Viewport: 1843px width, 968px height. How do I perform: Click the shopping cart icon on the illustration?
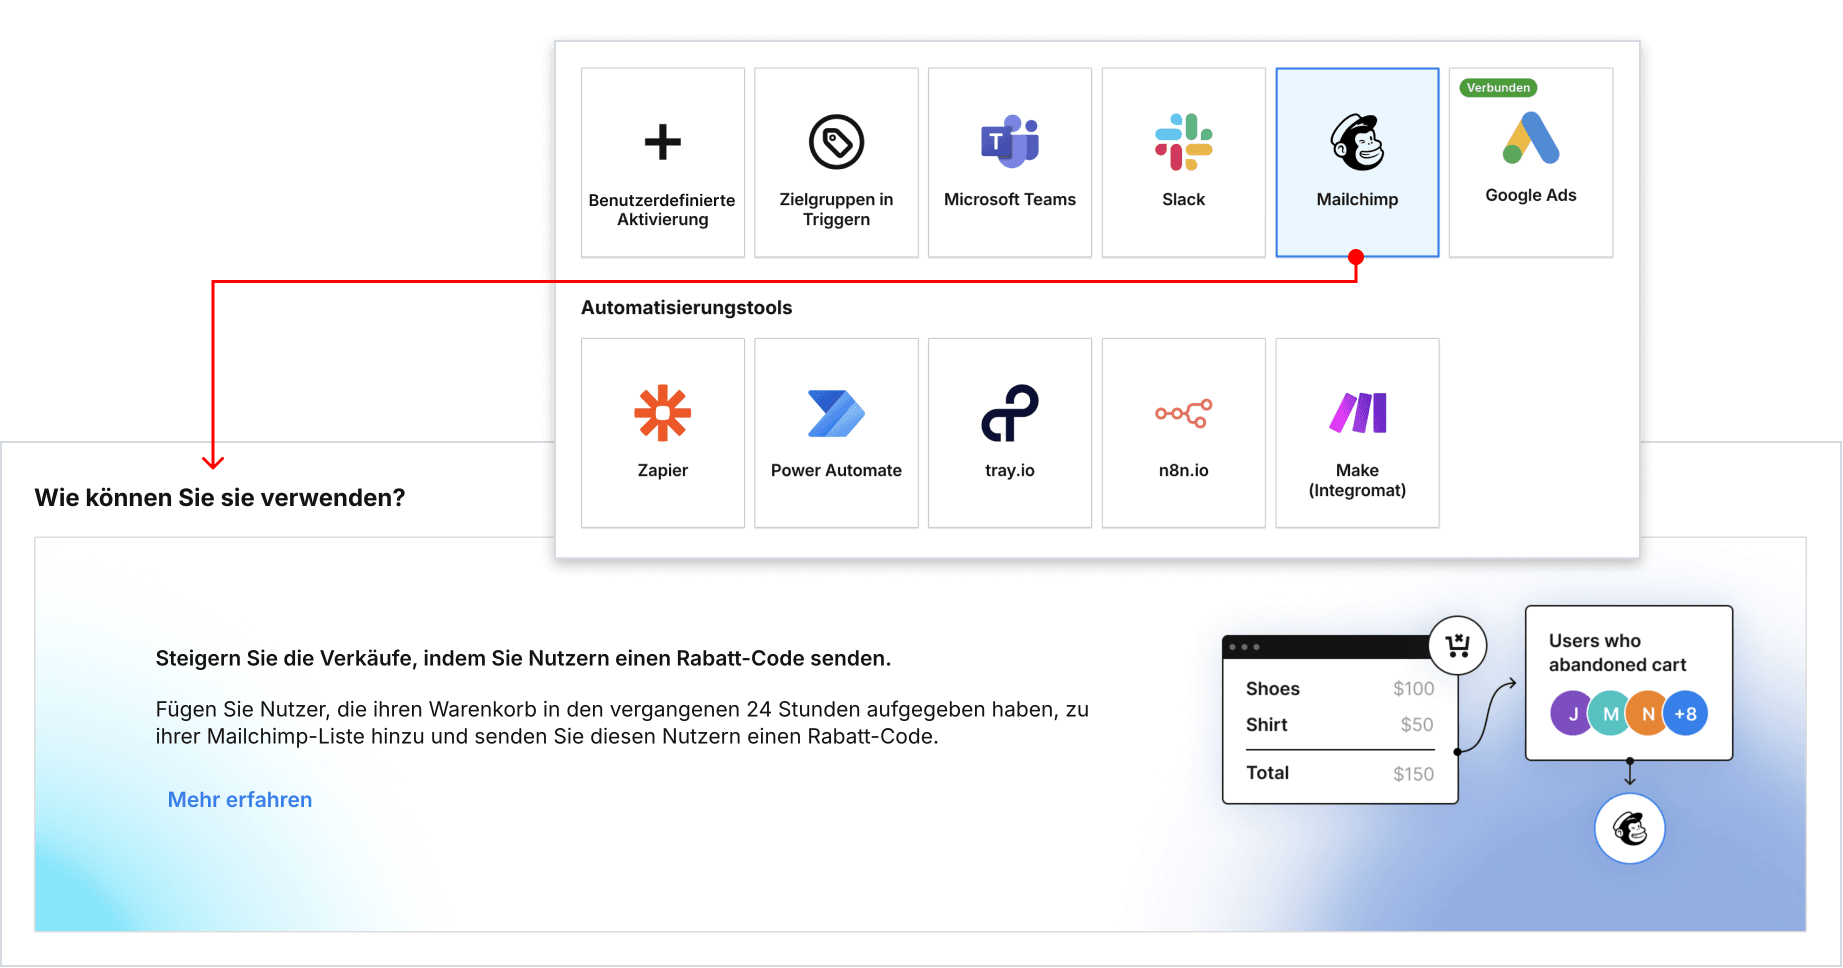(x=1457, y=645)
